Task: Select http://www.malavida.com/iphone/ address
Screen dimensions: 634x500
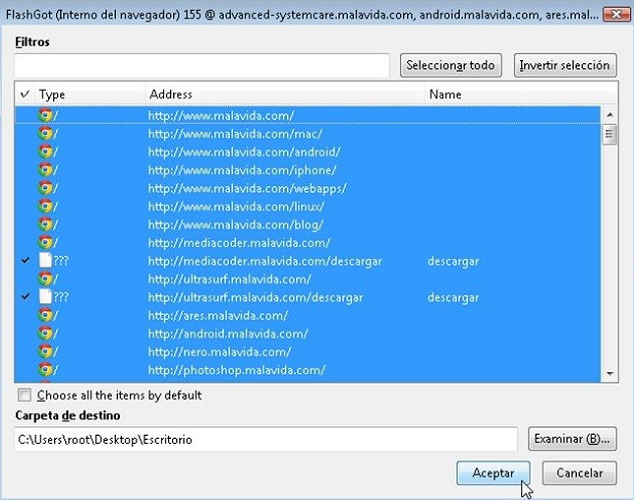Action: point(242,170)
